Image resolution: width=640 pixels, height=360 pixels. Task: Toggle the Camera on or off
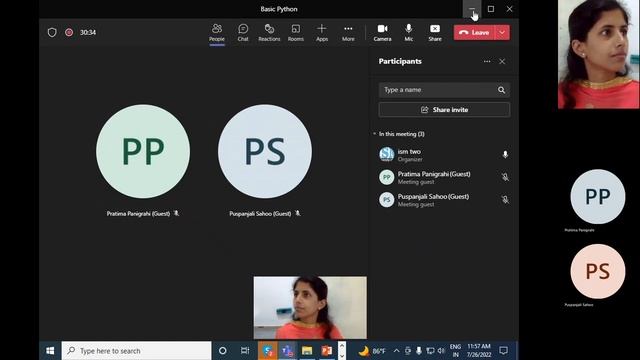pyautogui.click(x=382, y=33)
